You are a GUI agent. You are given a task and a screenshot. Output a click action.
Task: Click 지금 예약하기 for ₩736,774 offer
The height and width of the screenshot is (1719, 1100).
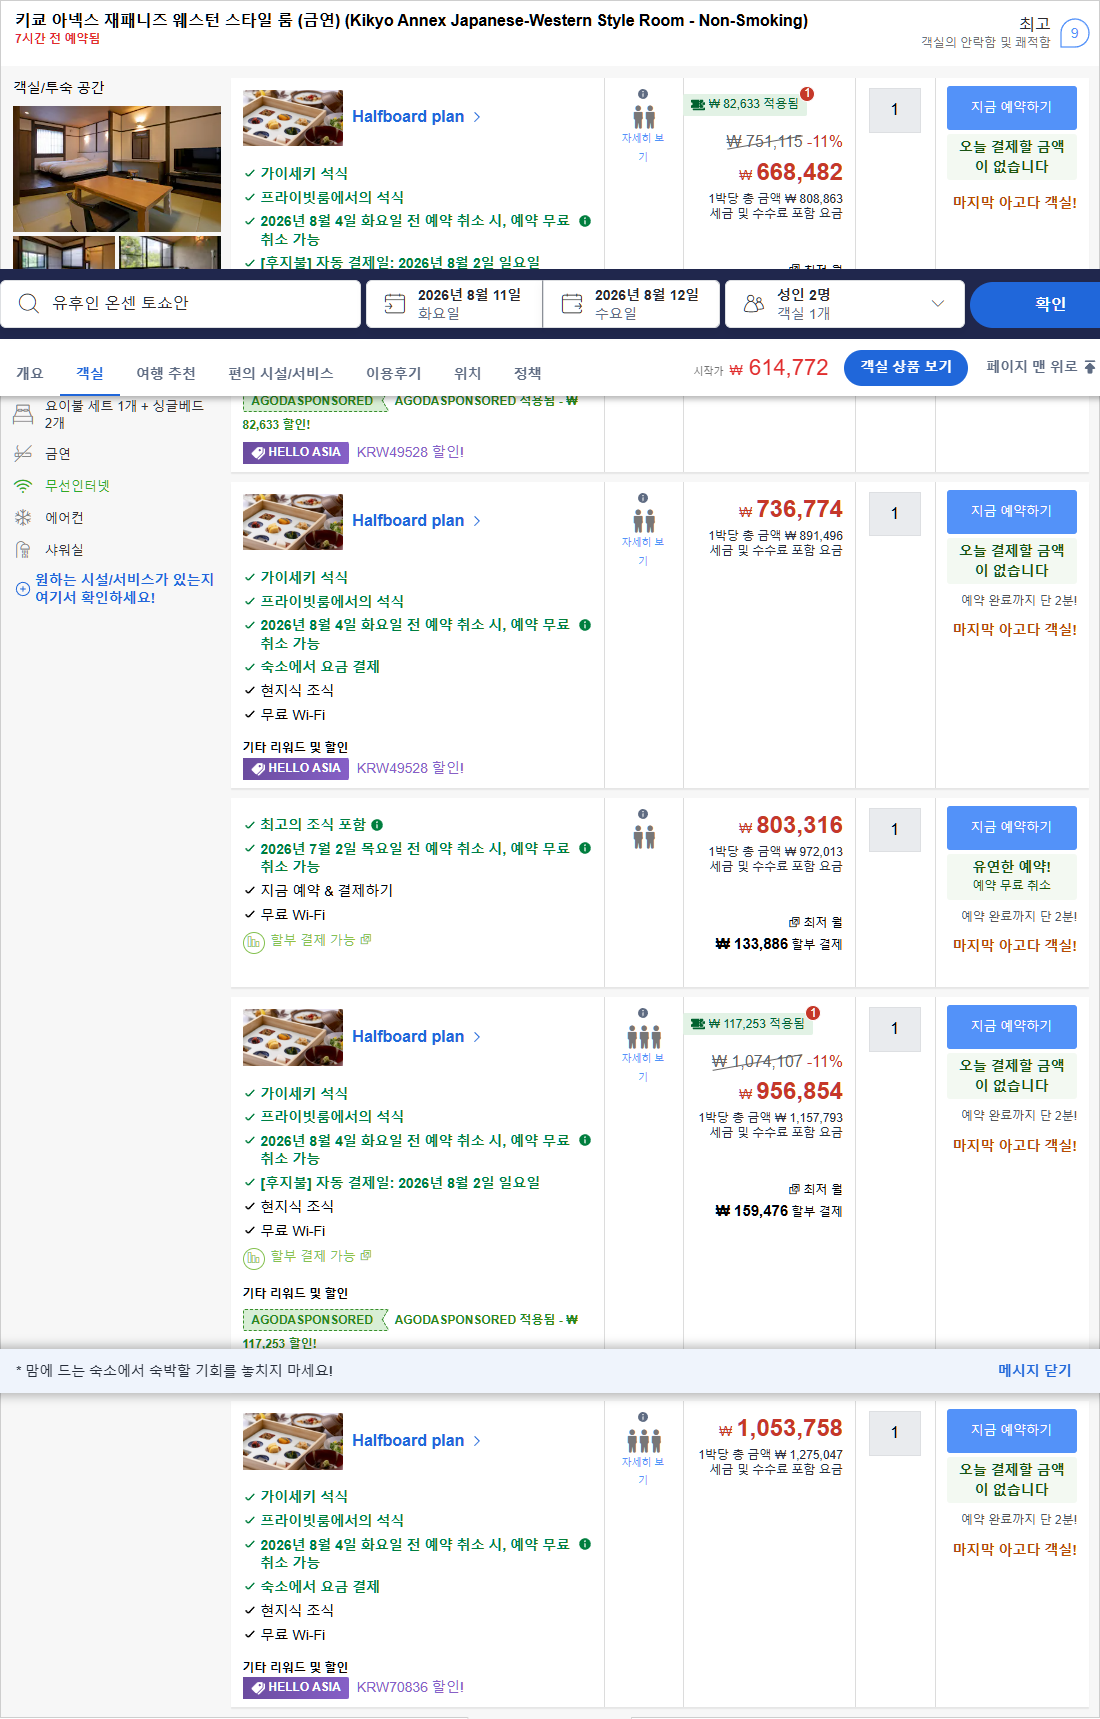click(x=1012, y=511)
